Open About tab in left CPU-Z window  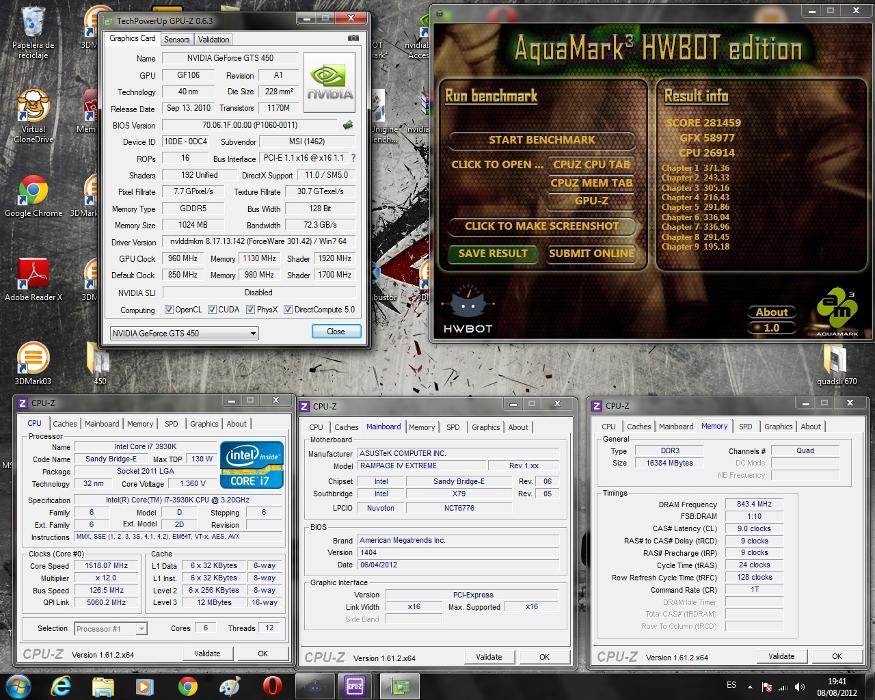tap(237, 424)
